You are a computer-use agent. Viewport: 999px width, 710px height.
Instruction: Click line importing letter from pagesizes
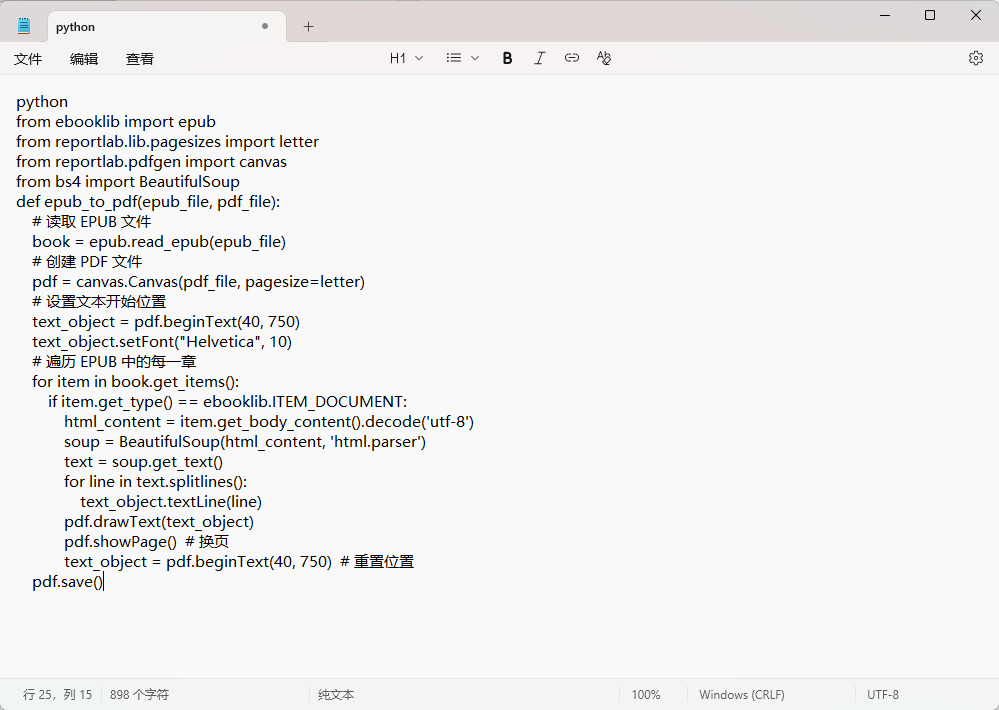tap(168, 141)
